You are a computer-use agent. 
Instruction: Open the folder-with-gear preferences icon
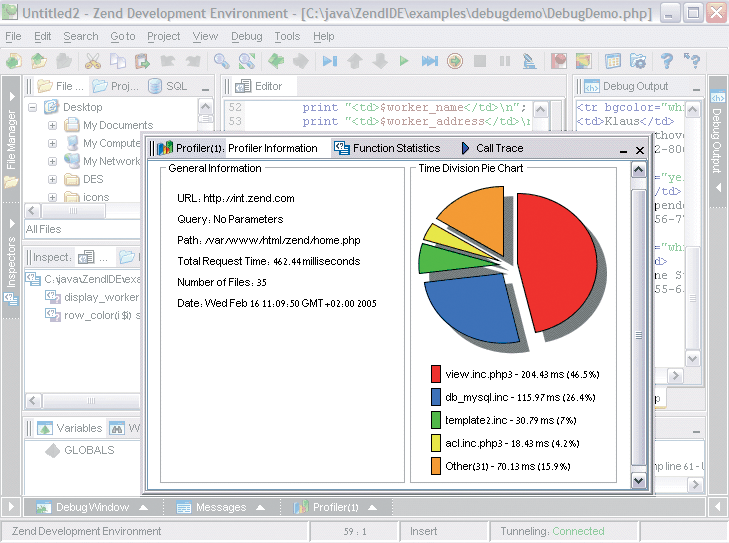point(638,61)
